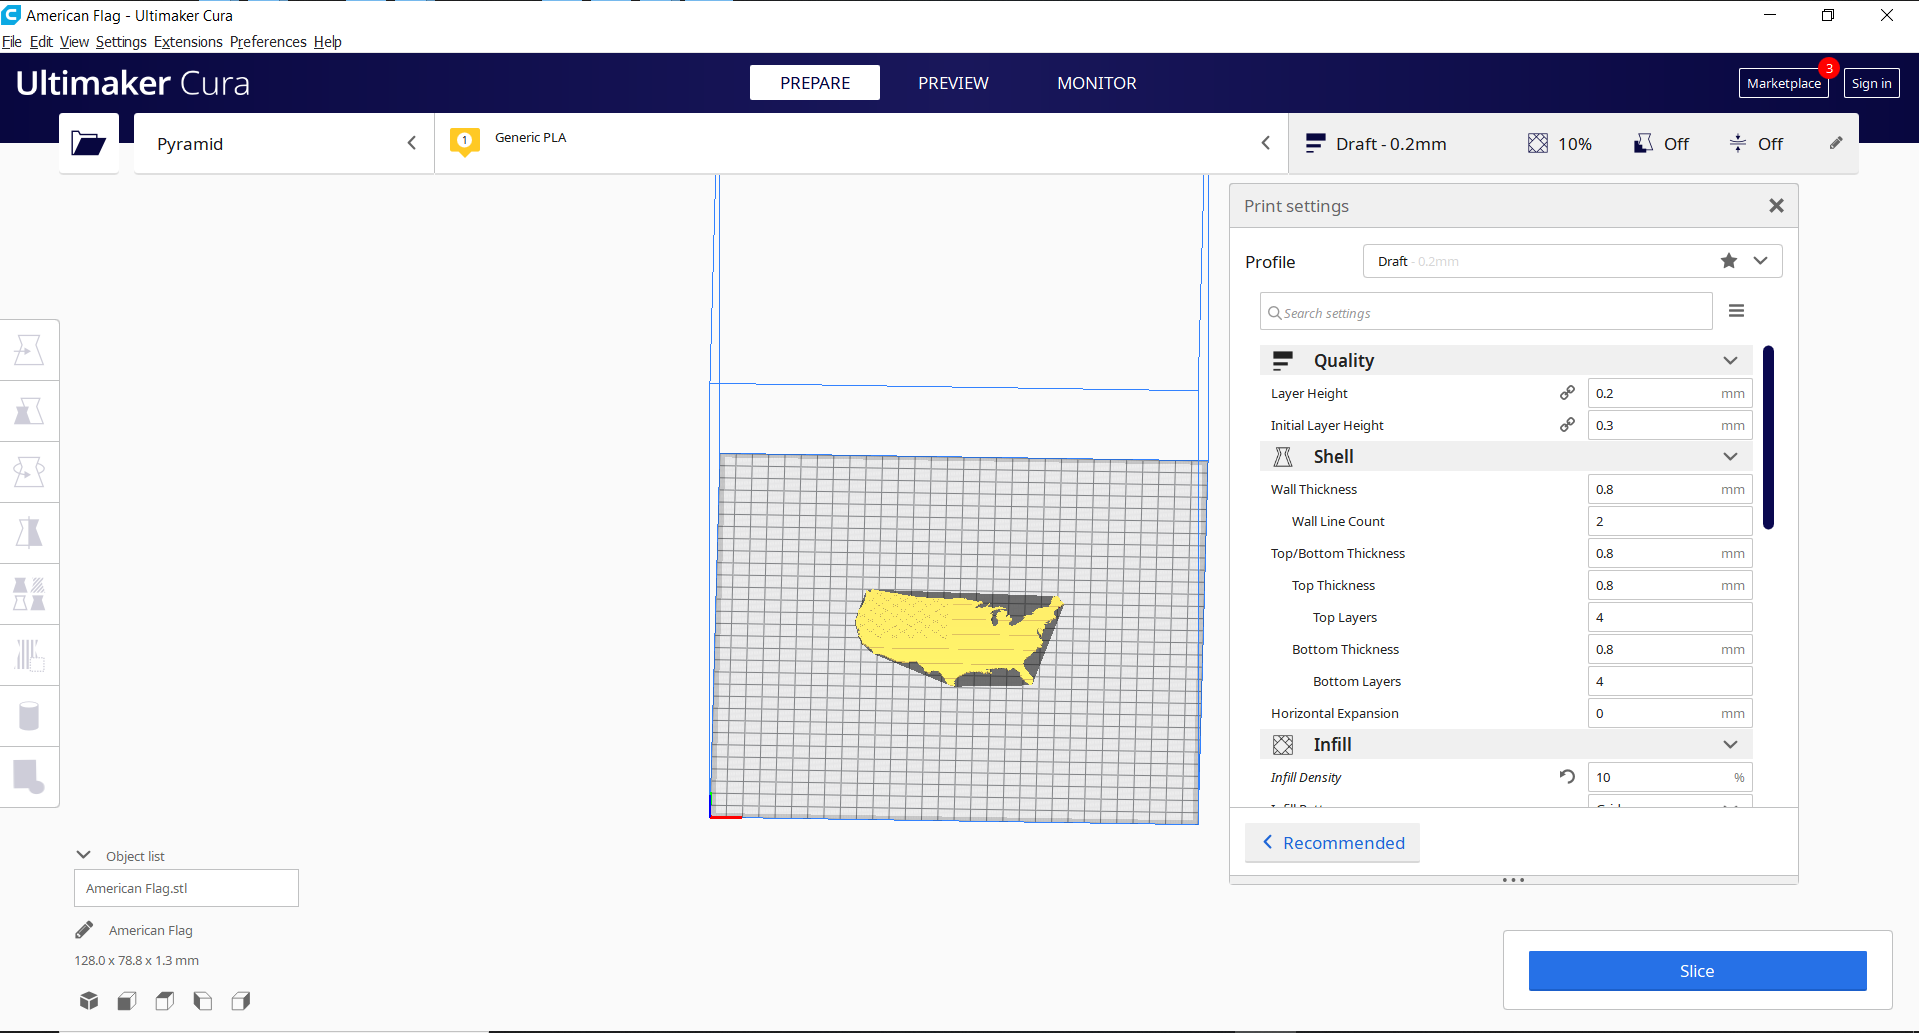This screenshot has width=1919, height=1033.
Task: Select the Move tool in left toolbar
Action: (29, 350)
